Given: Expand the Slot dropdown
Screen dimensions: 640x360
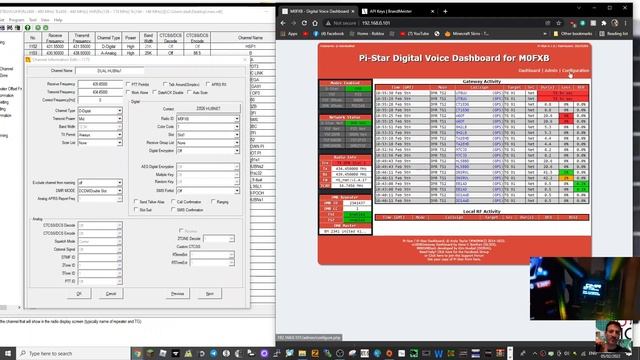Looking at the screenshot, I should click(208, 135).
